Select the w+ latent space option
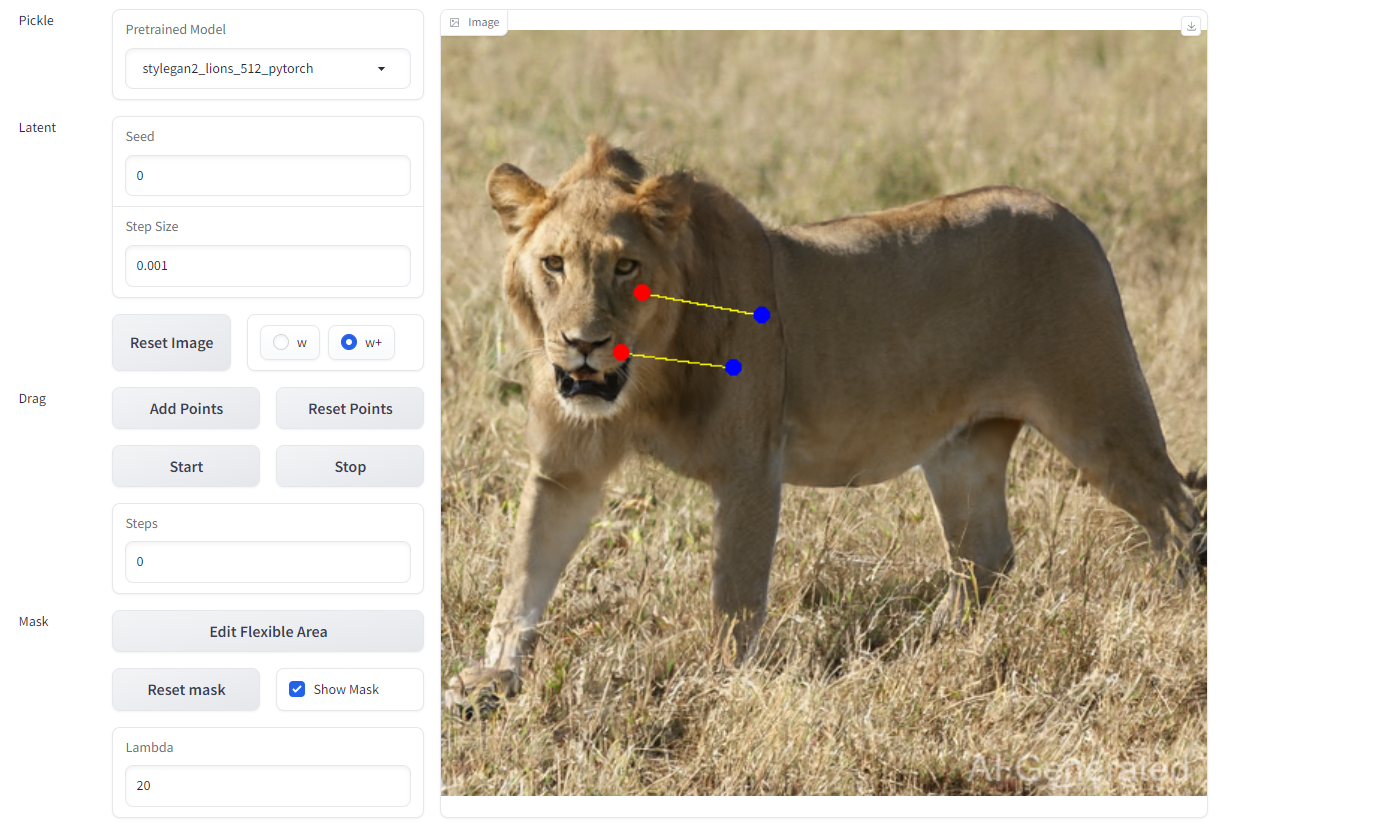Image resolution: width=1396 pixels, height=831 pixels. pyautogui.click(x=361, y=342)
